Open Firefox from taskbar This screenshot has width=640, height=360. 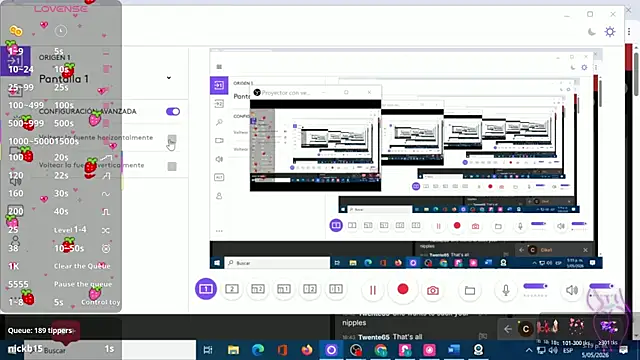click(x=307, y=350)
